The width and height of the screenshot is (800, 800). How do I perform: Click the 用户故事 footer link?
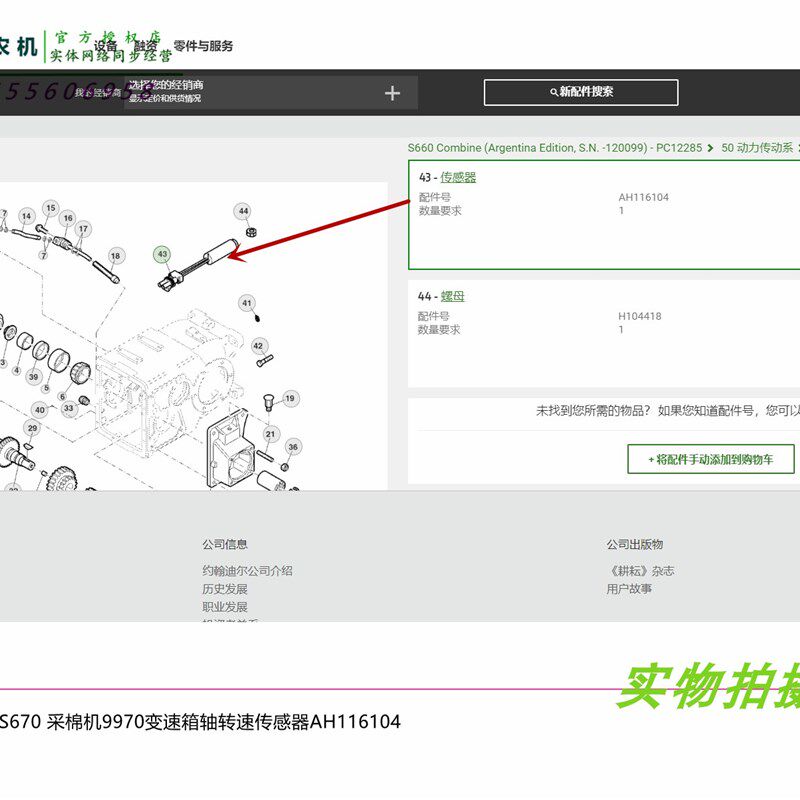(x=629, y=589)
